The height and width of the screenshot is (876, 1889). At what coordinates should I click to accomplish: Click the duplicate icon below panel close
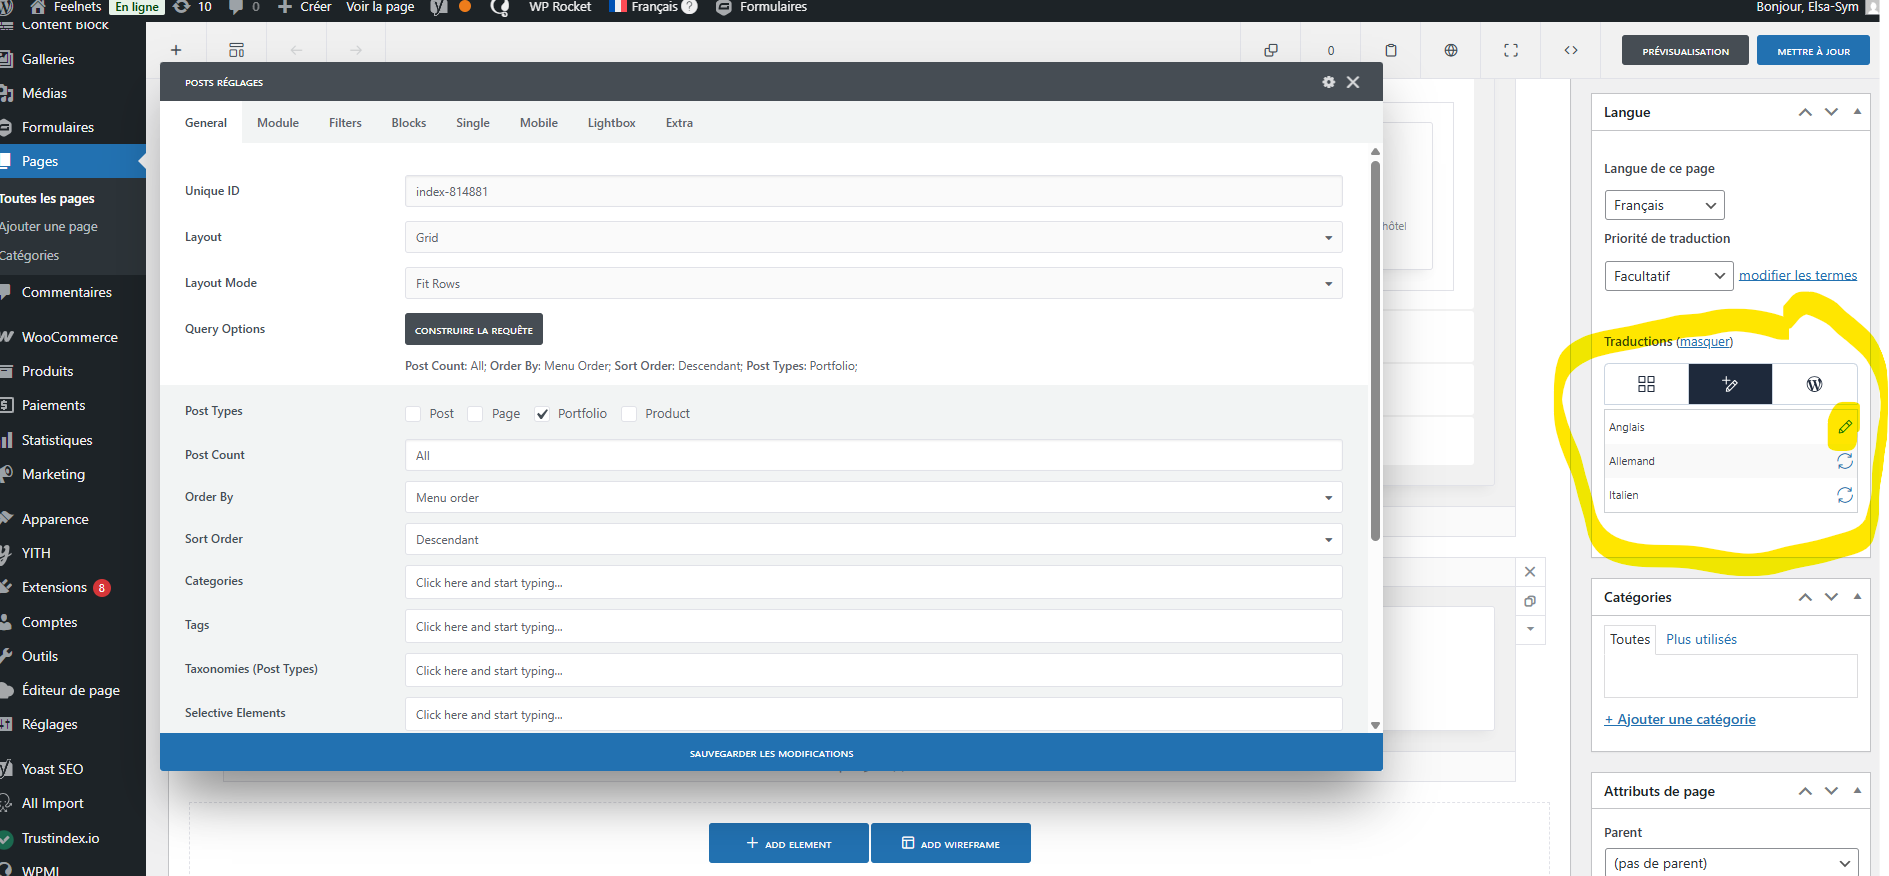(x=1530, y=601)
